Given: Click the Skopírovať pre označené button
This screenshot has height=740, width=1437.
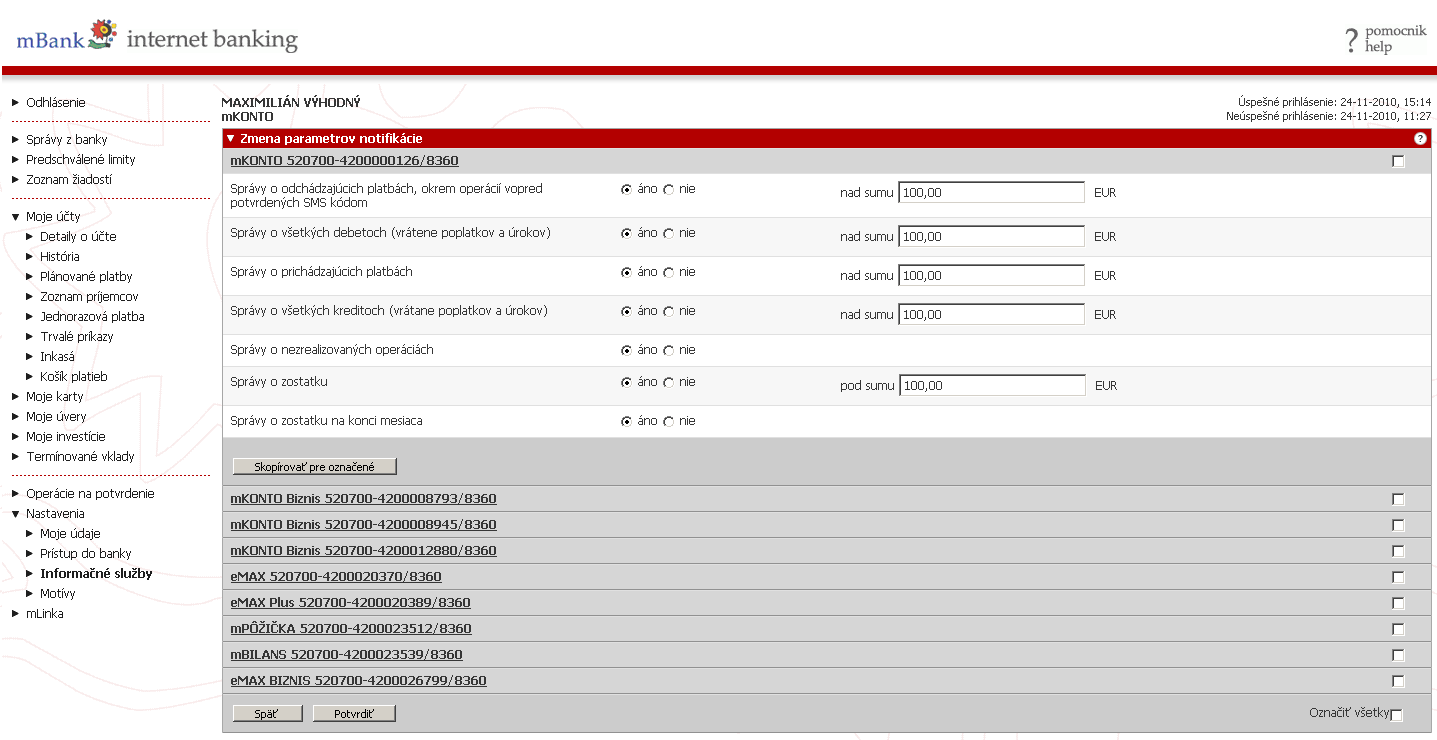Looking at the screenshot, I should tap(315, 467).
